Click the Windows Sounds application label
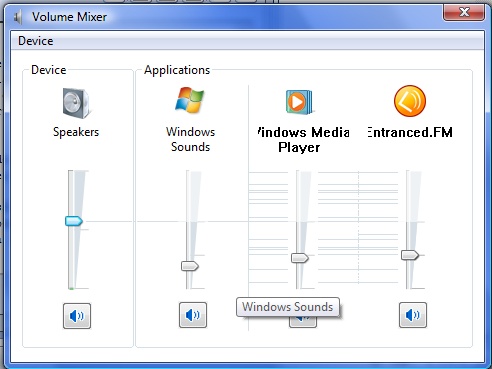 (190, 139)
